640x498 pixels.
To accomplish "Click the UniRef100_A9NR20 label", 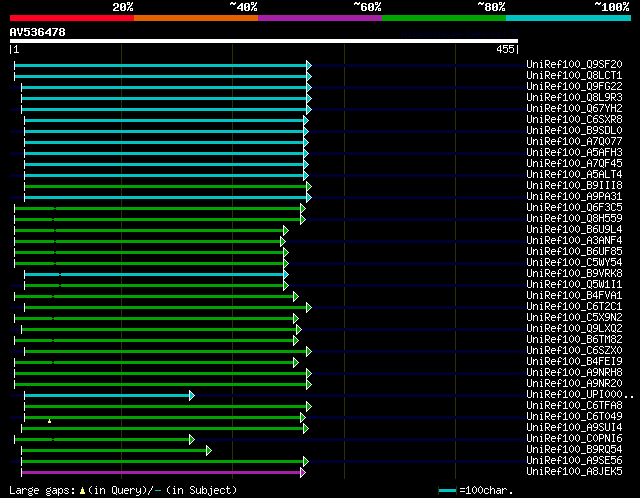I will (x=574, y=383).
